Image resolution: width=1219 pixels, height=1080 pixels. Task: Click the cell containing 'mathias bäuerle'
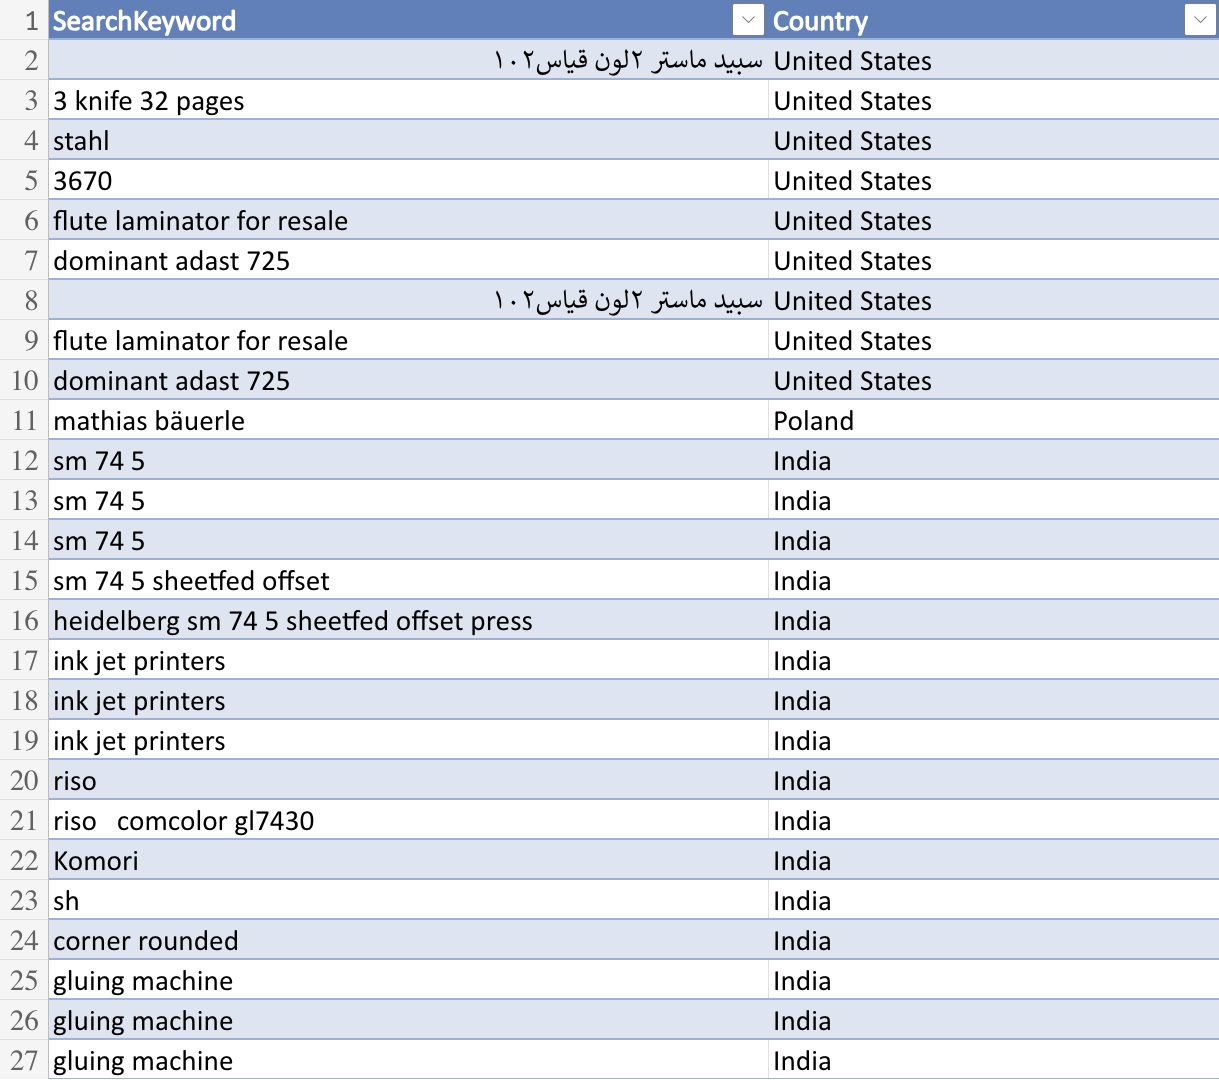(408, 420)
